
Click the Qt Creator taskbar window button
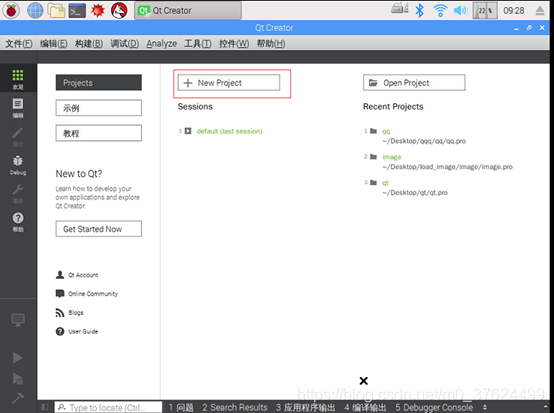pos(188,11)
